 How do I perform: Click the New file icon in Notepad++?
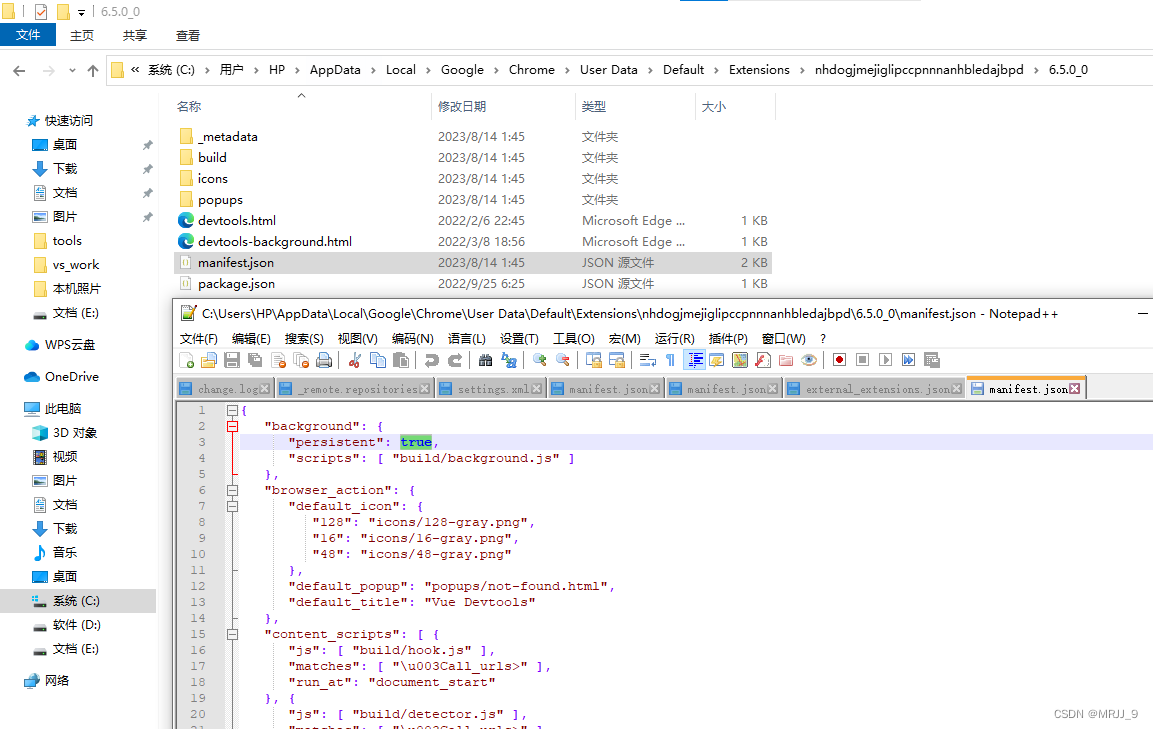pyautogui.click(x=187, y=360)
